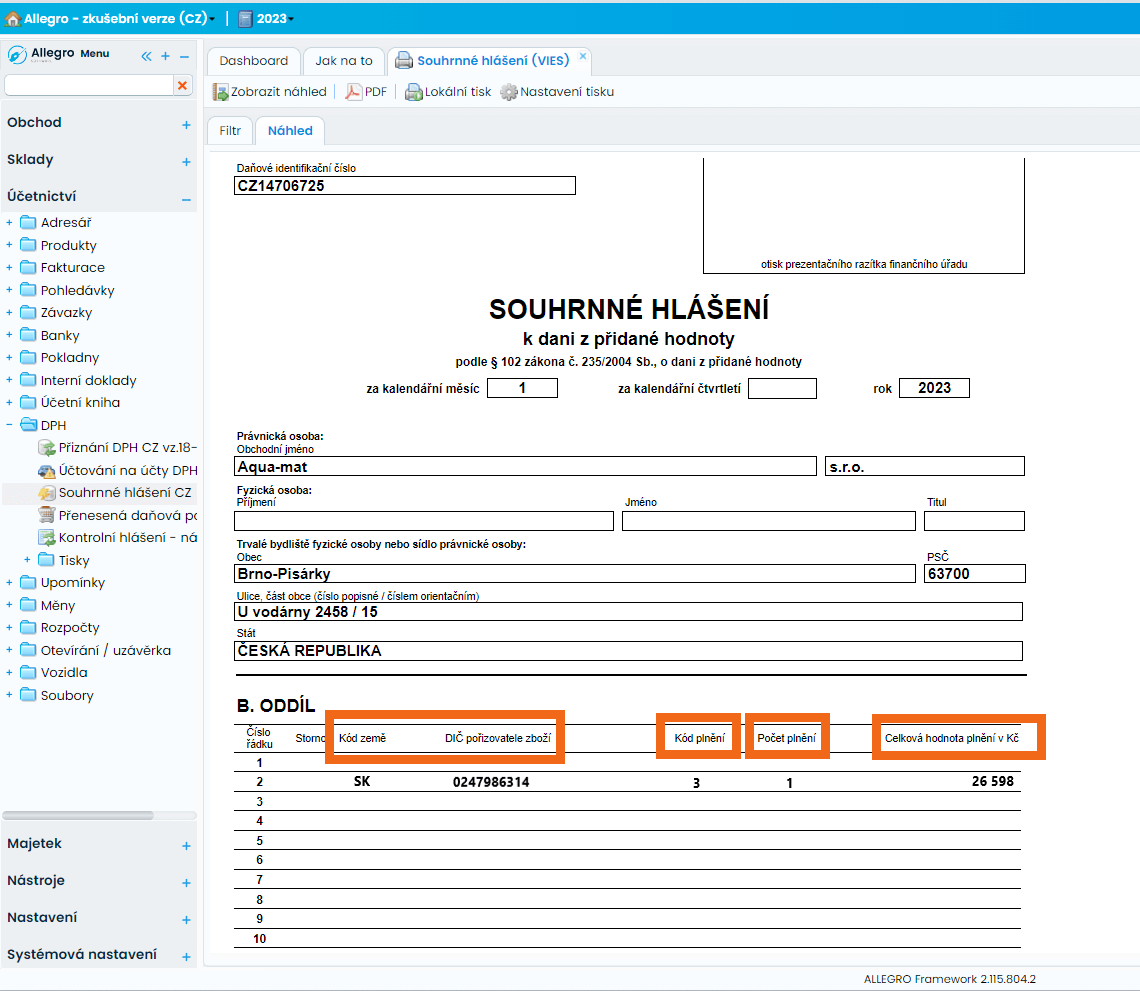Screen dimensions: 1140x991
Task: Open Rozpočty in the tree
Action: 70,627
